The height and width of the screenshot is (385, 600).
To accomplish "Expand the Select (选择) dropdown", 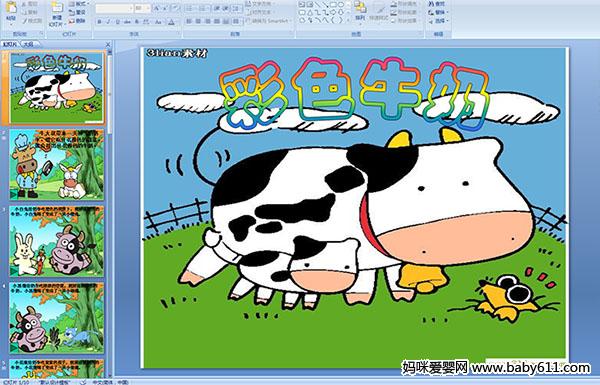I will click(x=439, y=21).
